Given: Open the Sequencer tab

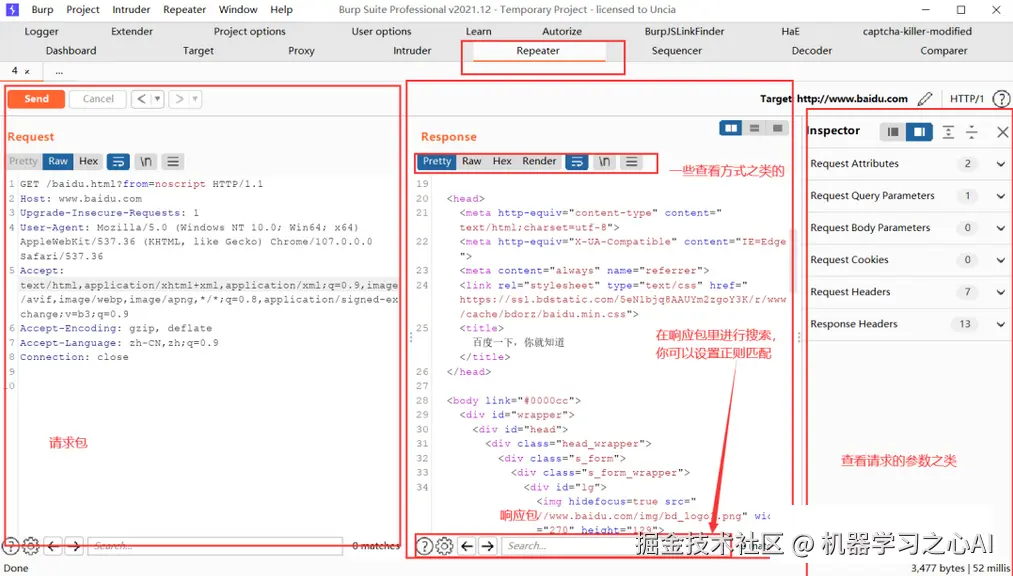Looking at the screenshot, I should click(x=676, y=50).
